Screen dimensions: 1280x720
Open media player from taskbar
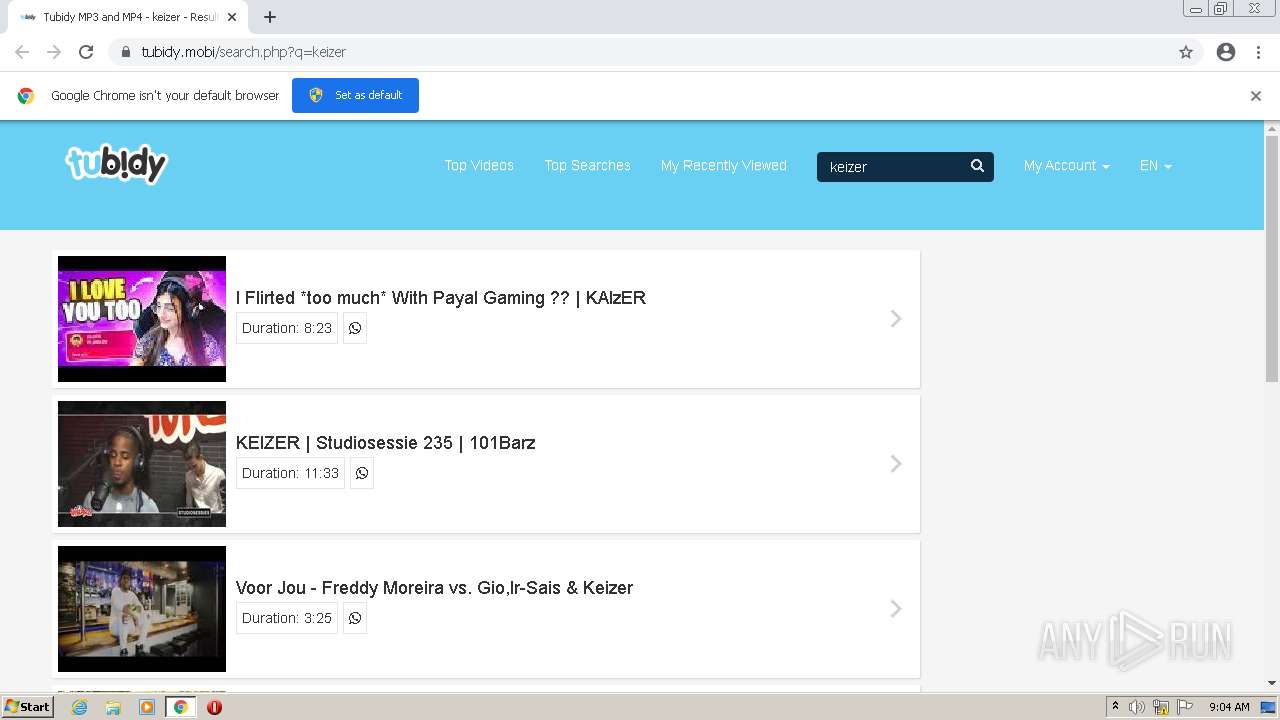[x=147, y=707]
